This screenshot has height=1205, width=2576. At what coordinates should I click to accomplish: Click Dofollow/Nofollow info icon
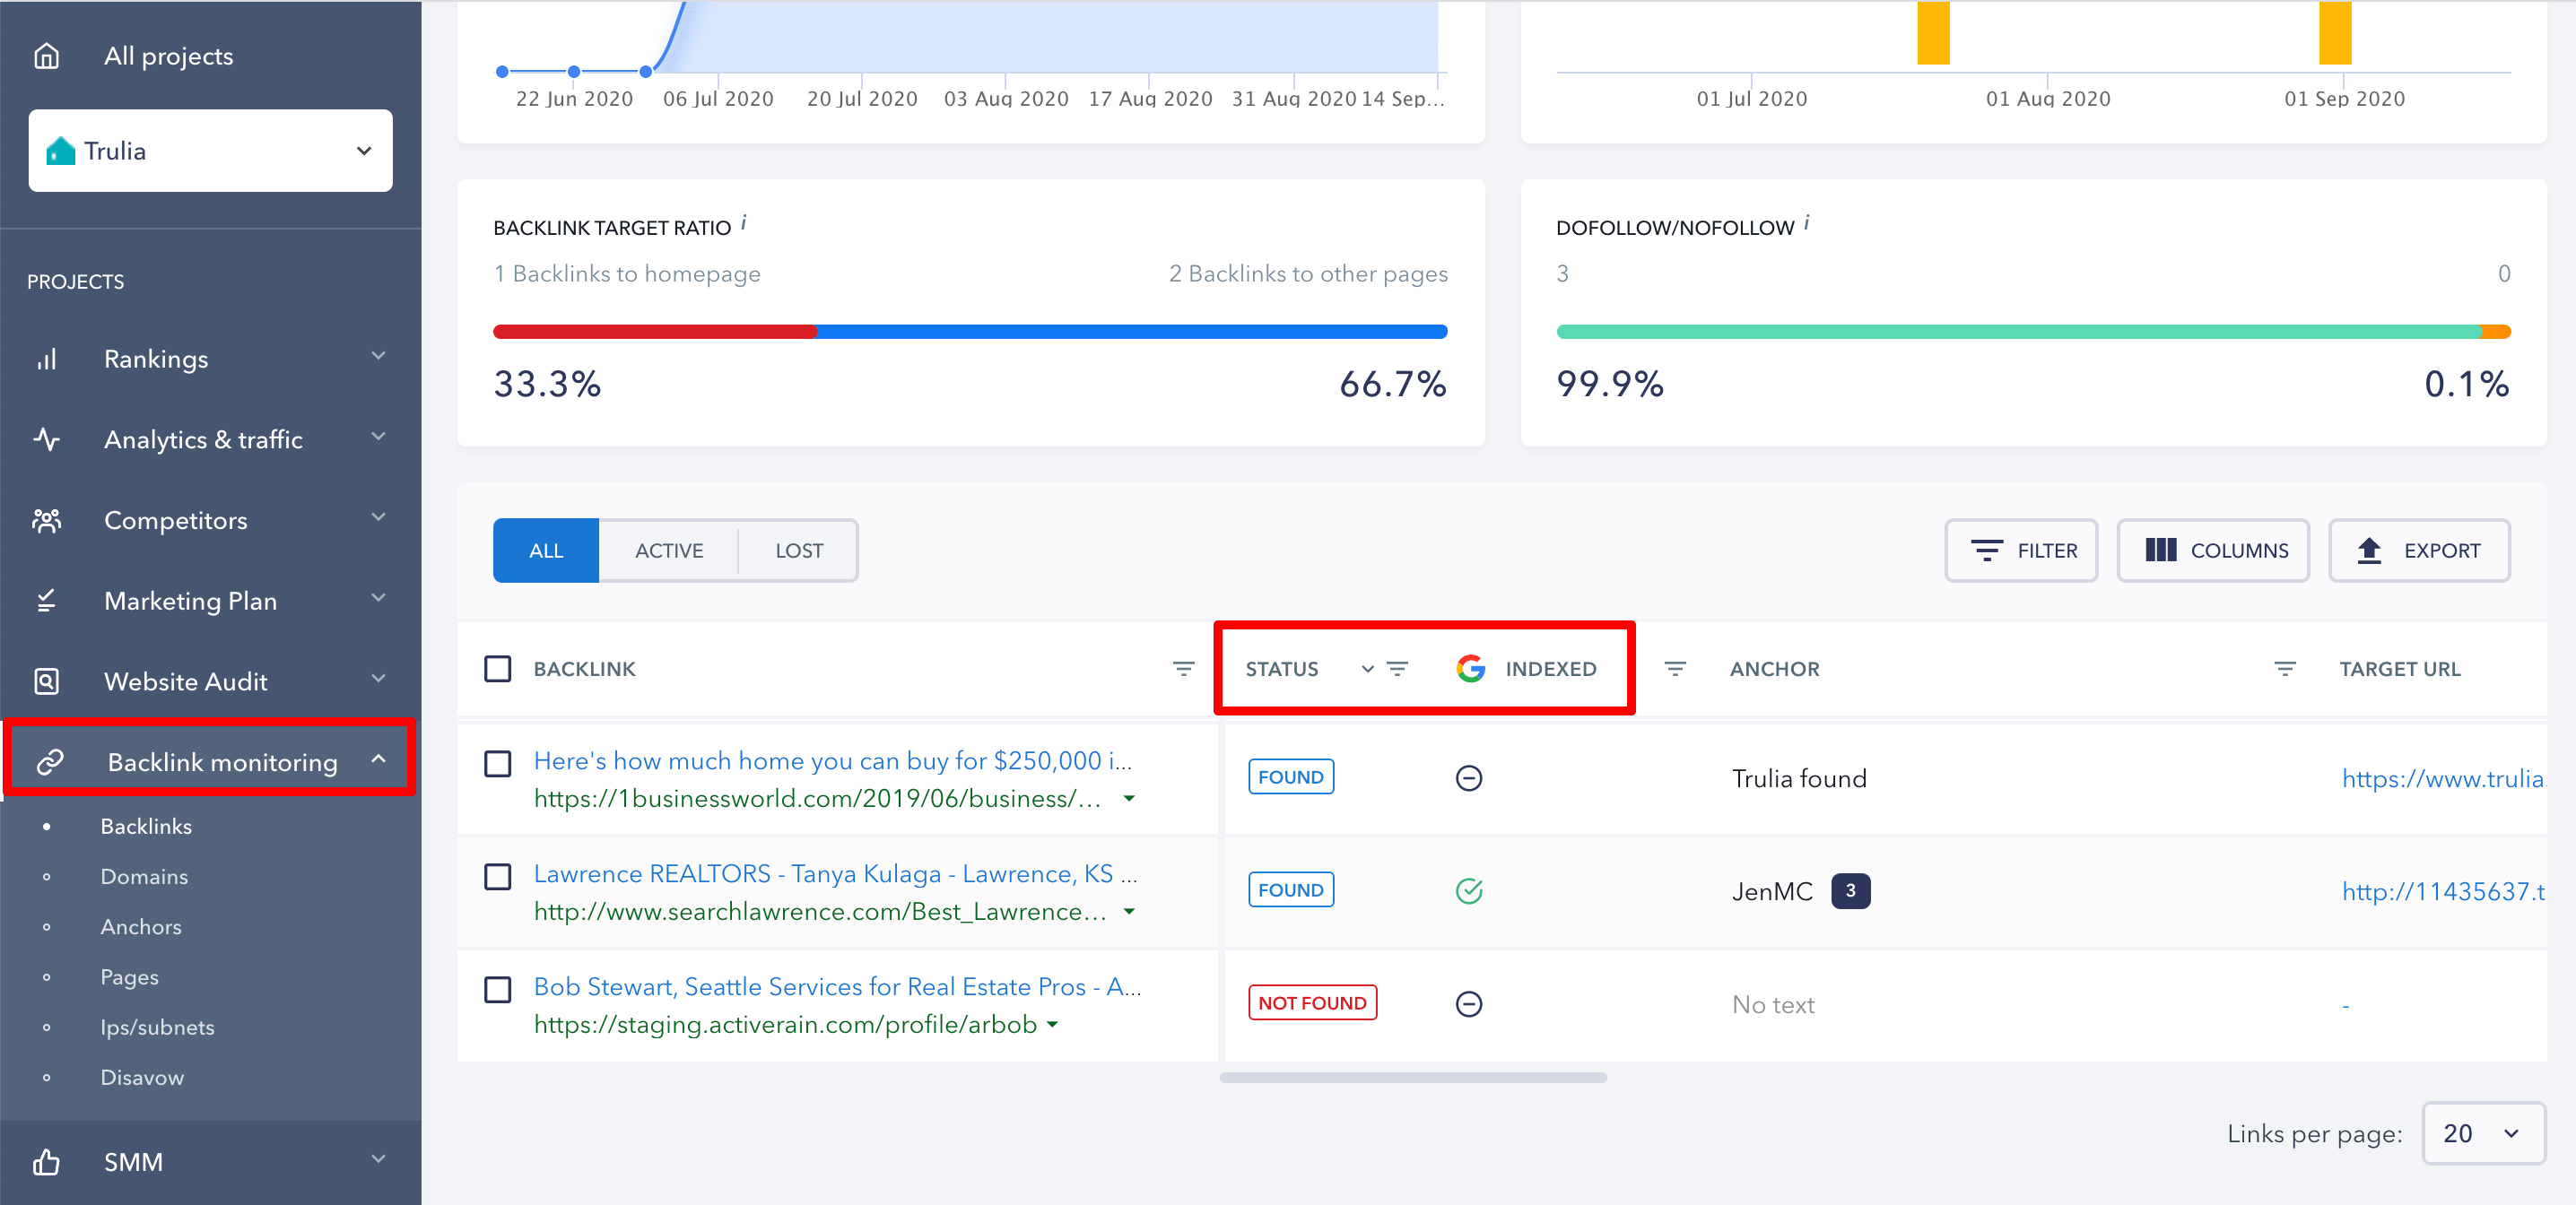coord(1807,223)
